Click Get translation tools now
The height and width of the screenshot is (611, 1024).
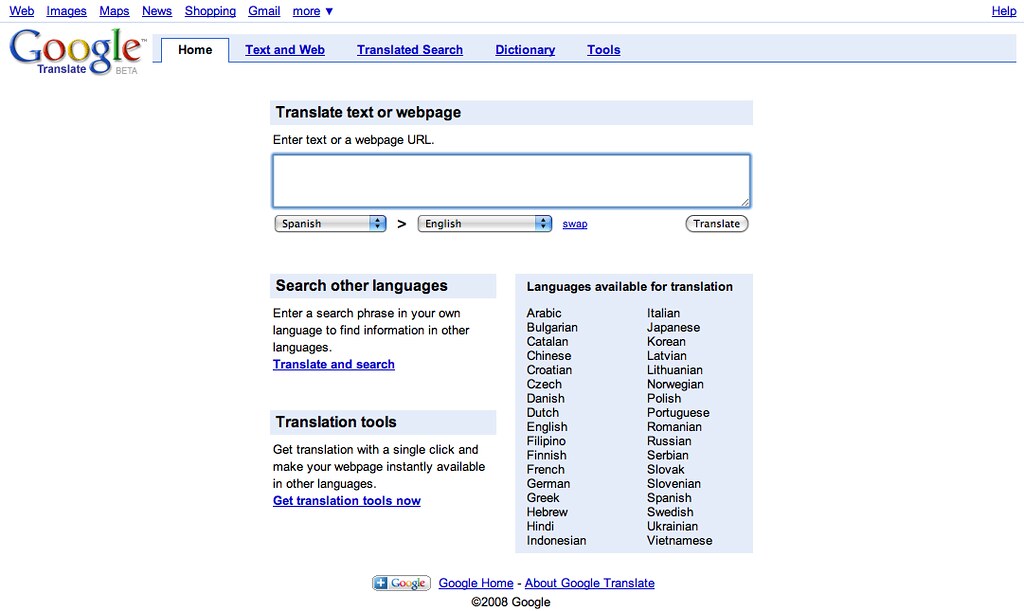[x=346, y=500]
